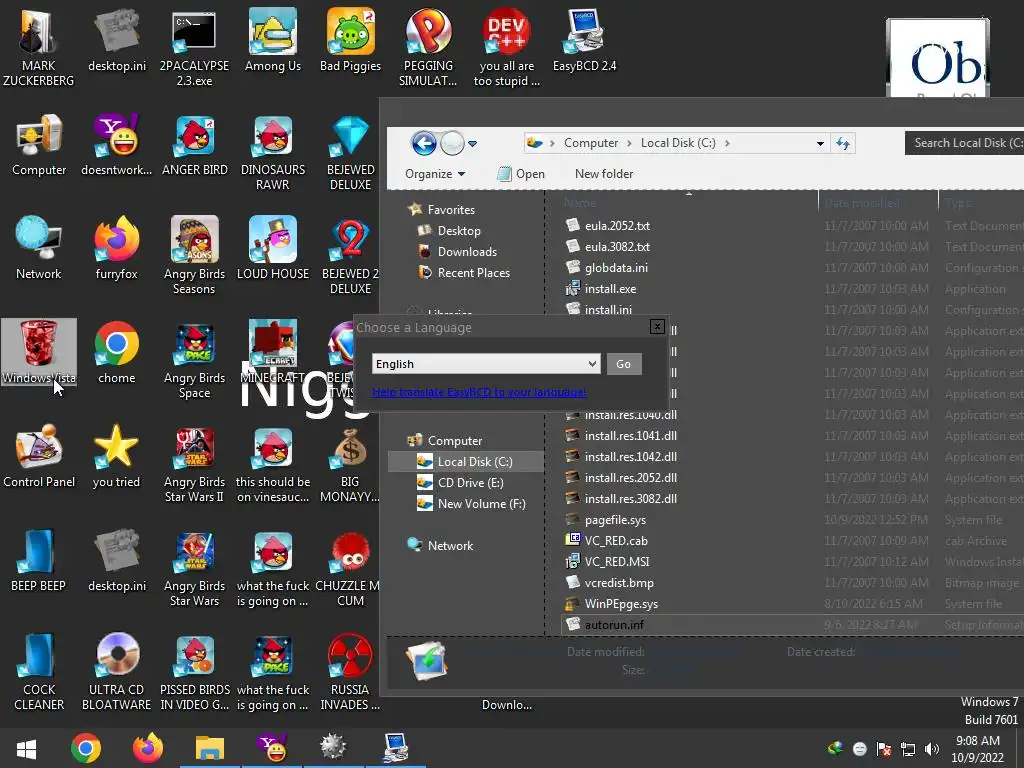Select the COCK CLEANER desktop icon
The image size is (1024, 768).
39,671
